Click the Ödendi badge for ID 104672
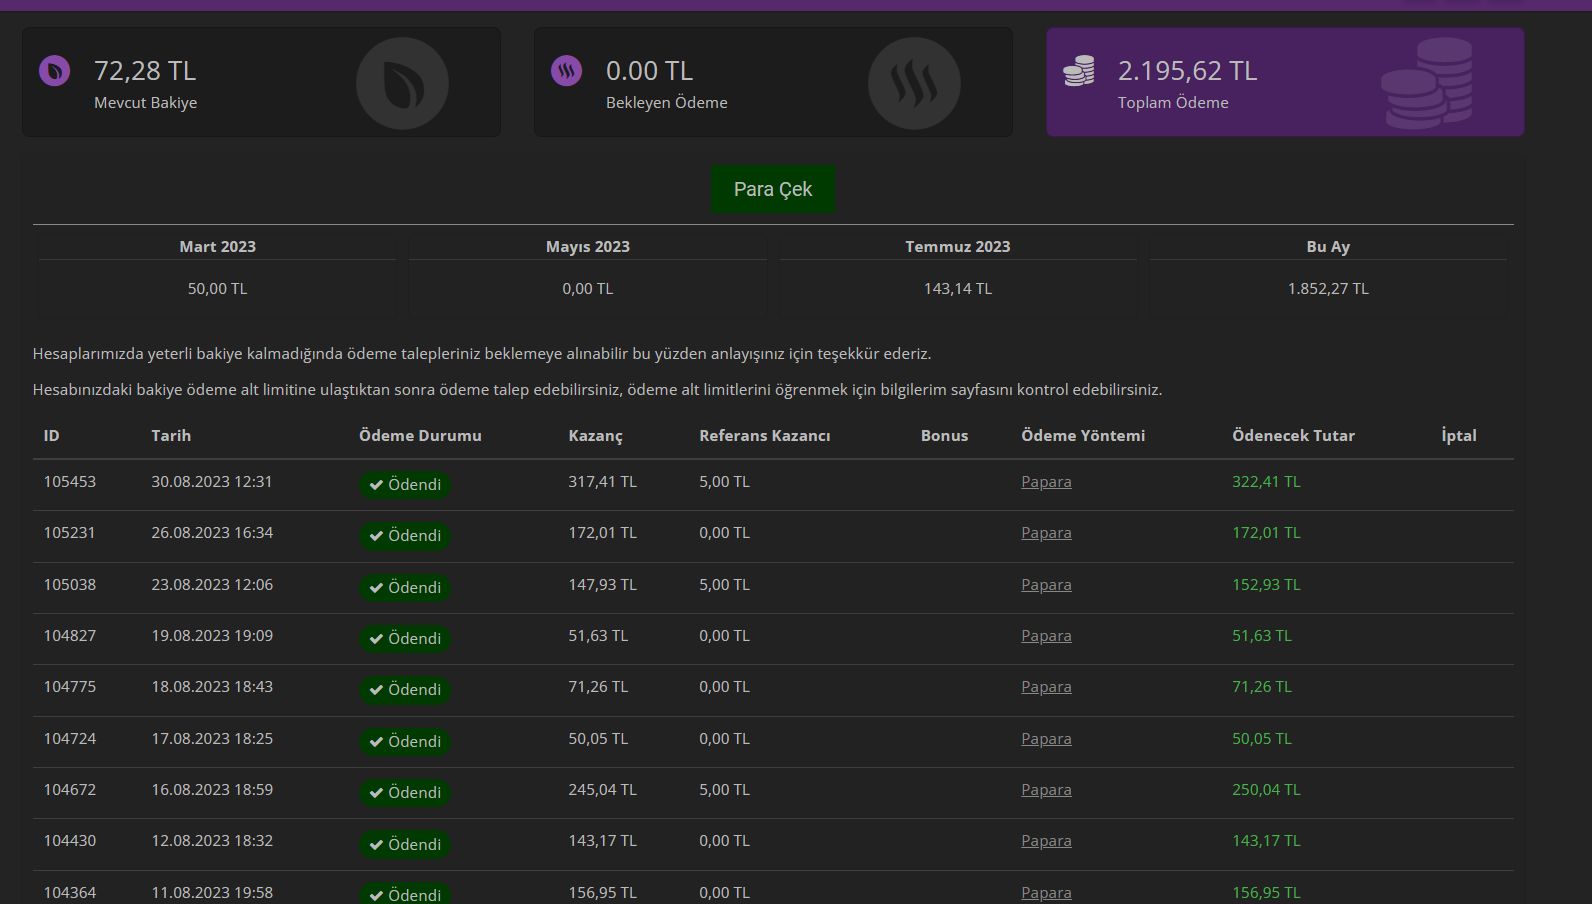Screen dimensions: 1592x904 (405, 793)
